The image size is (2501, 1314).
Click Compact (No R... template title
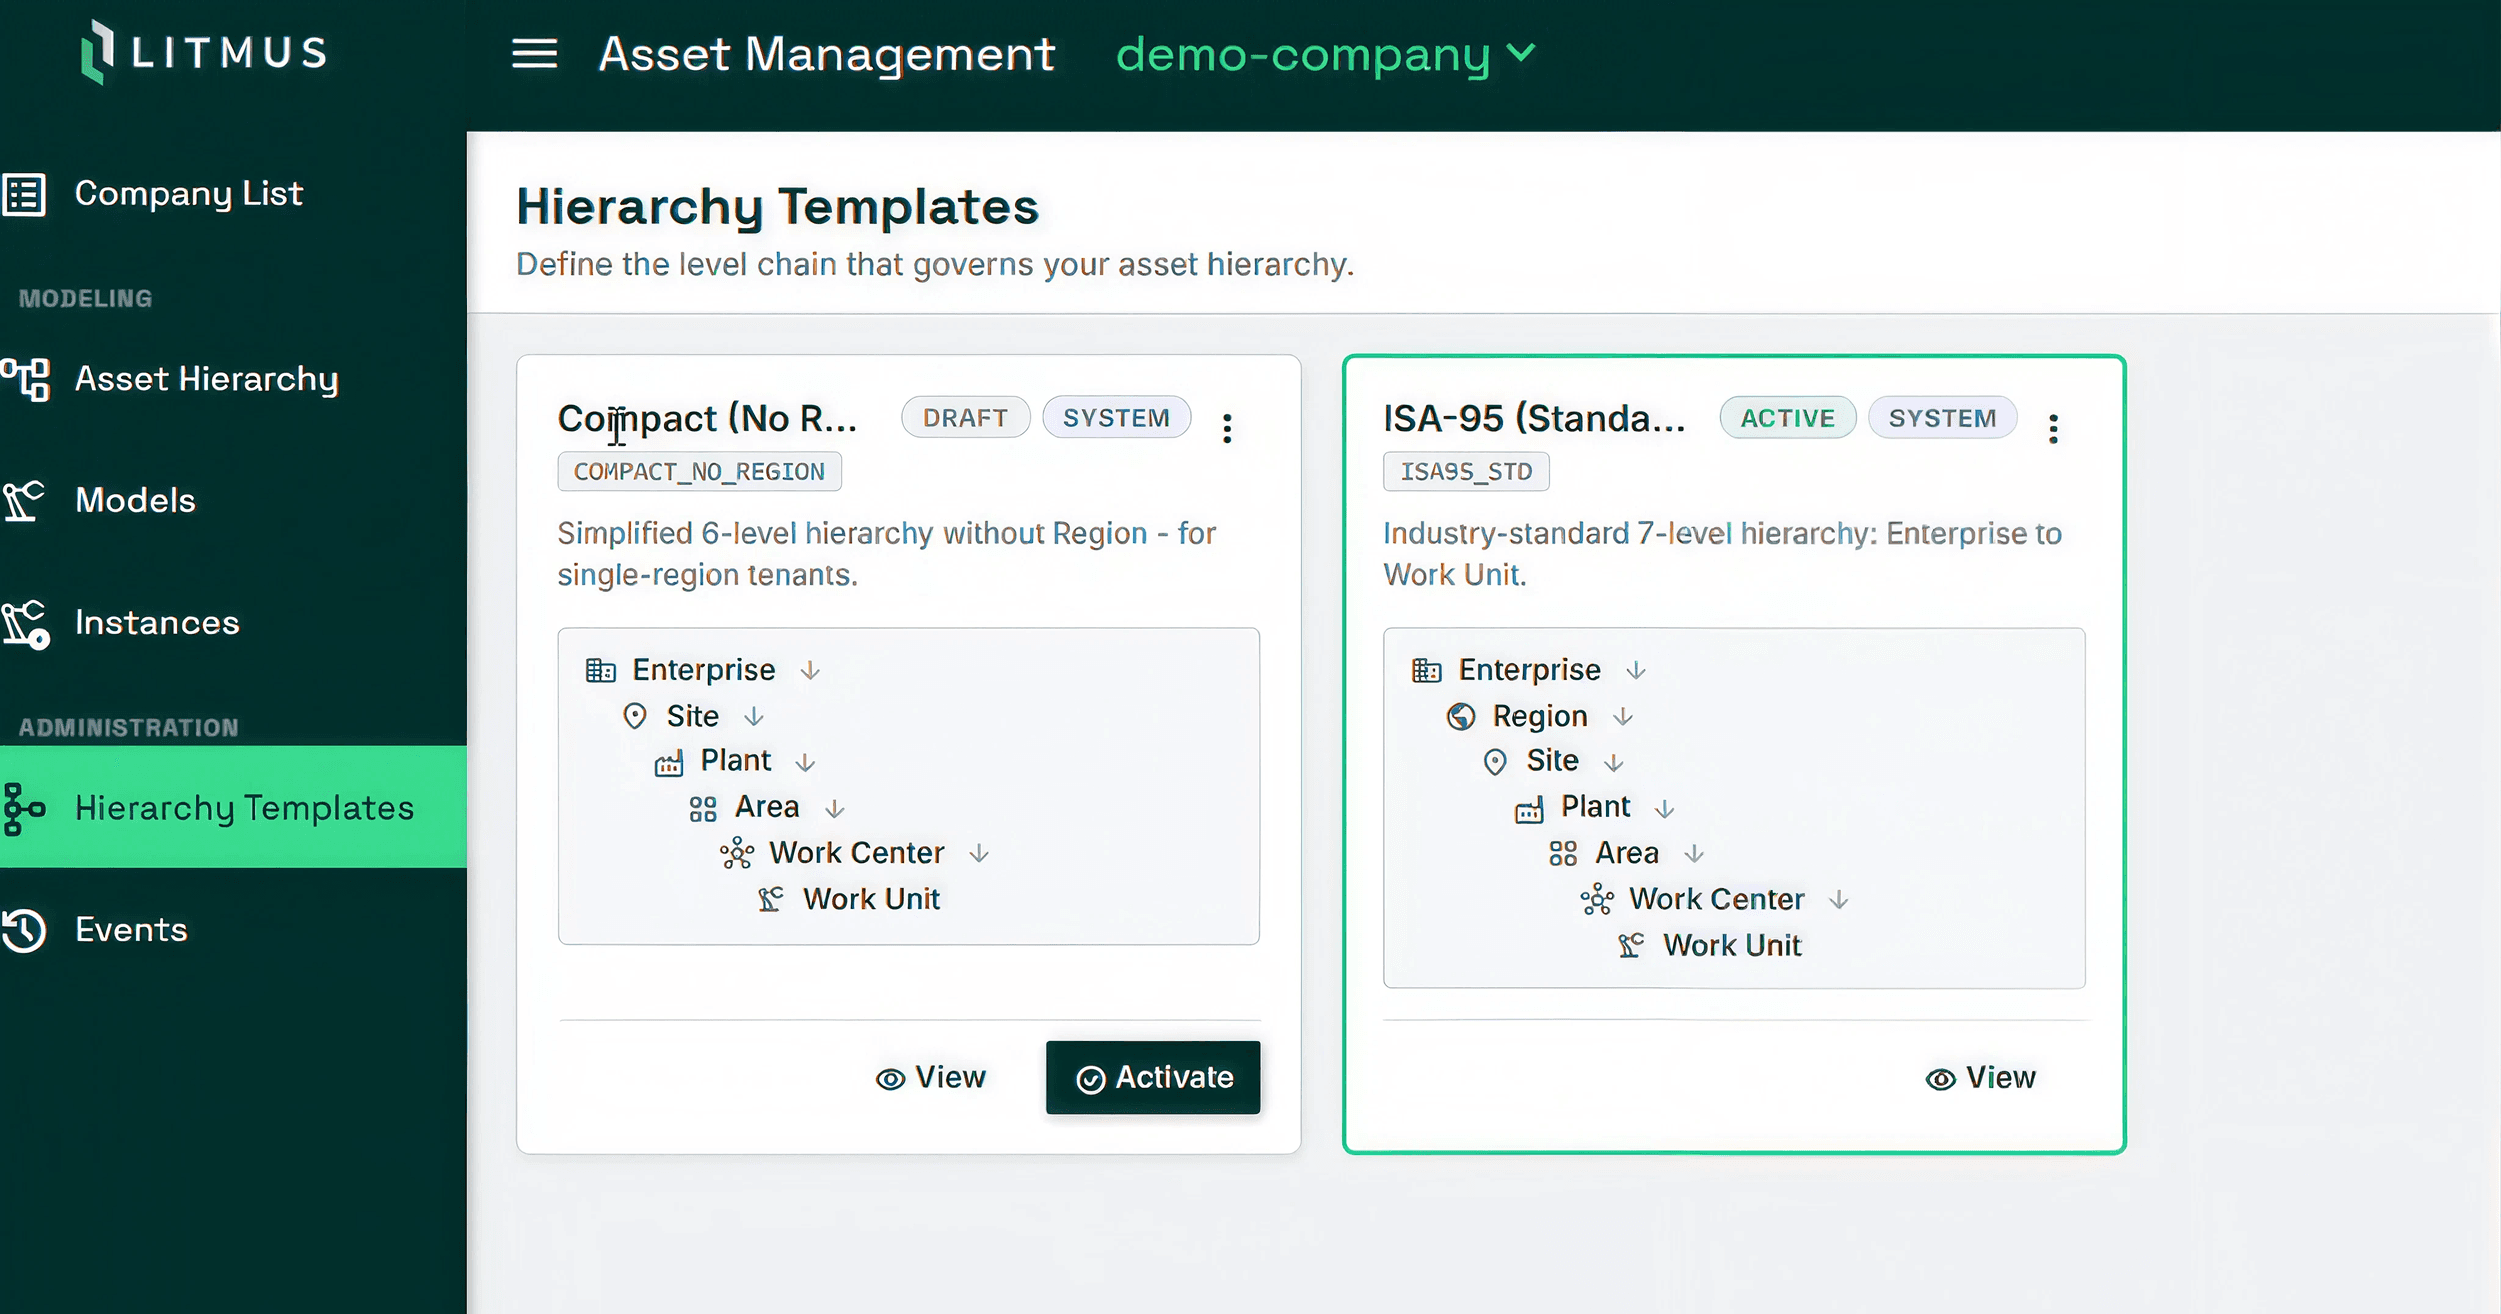click(708, 418)
